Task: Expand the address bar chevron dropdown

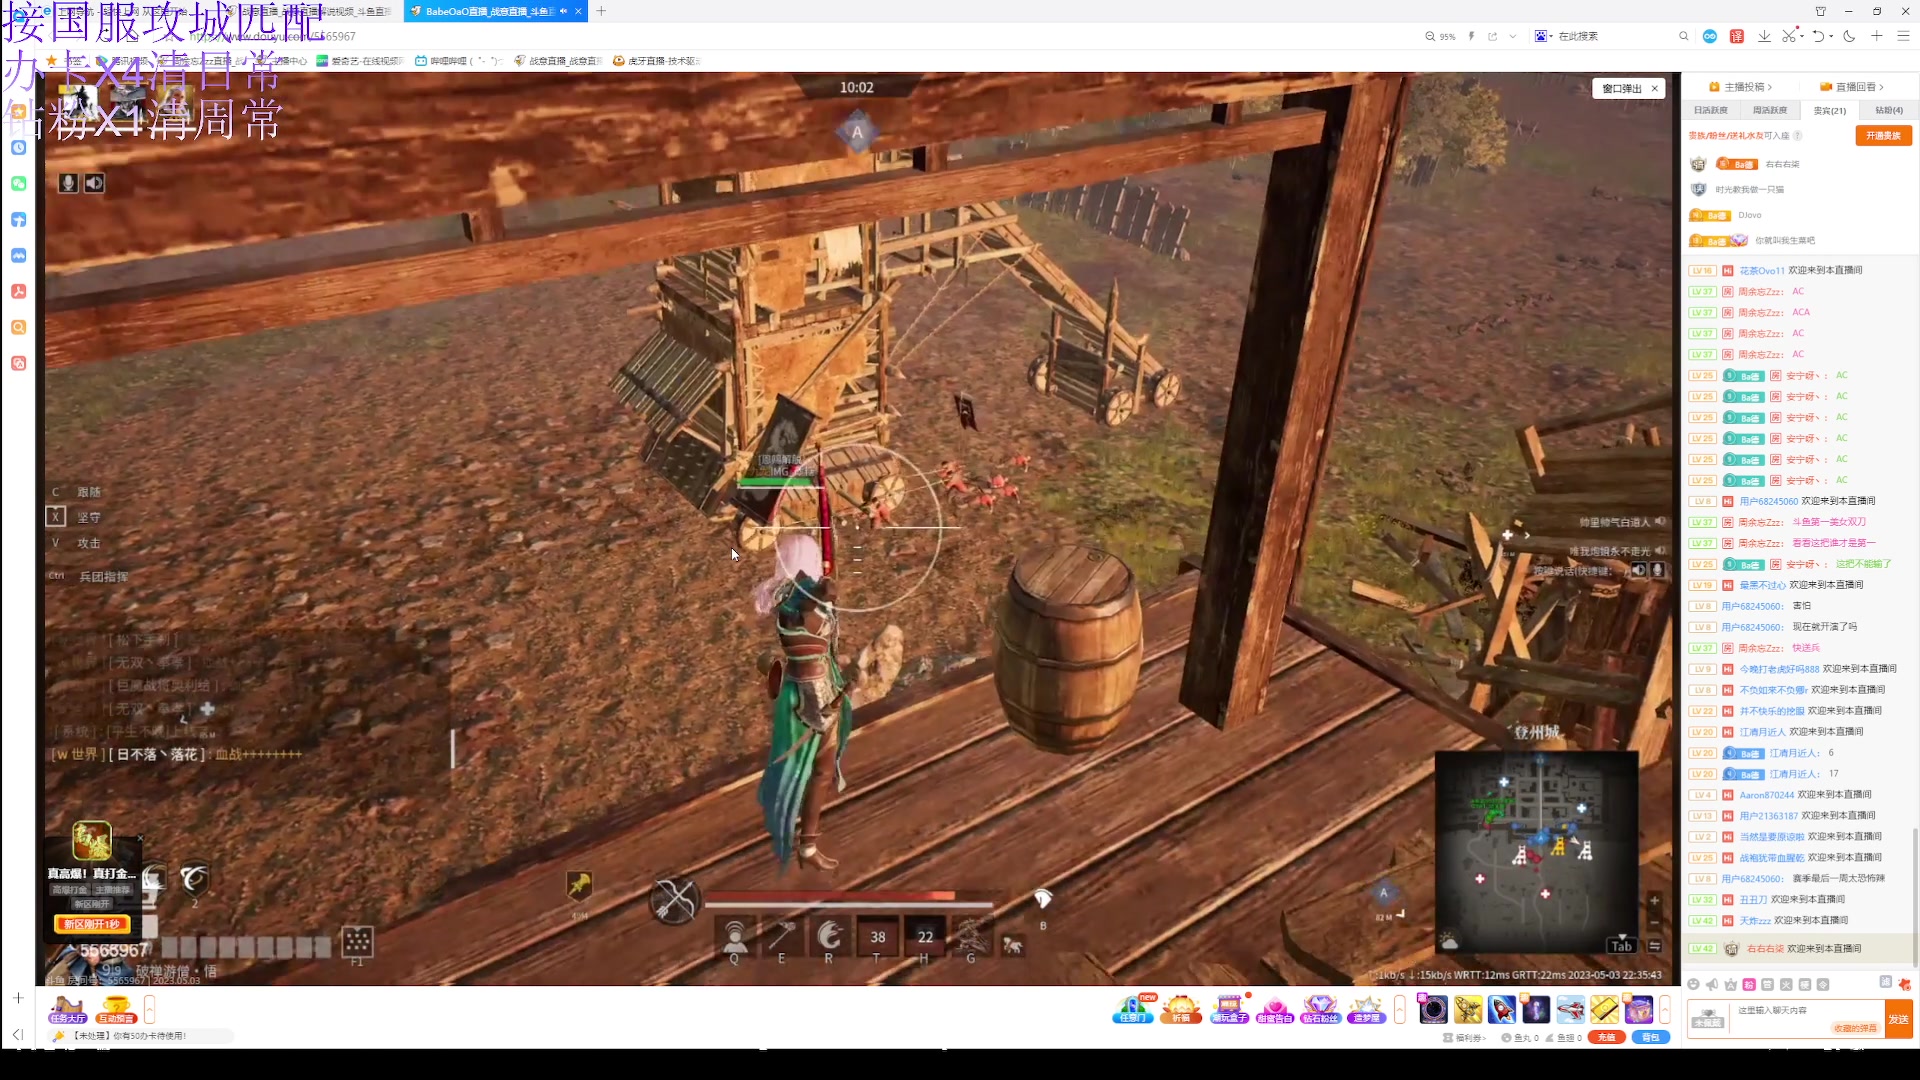Action: tap(1513, 36)
